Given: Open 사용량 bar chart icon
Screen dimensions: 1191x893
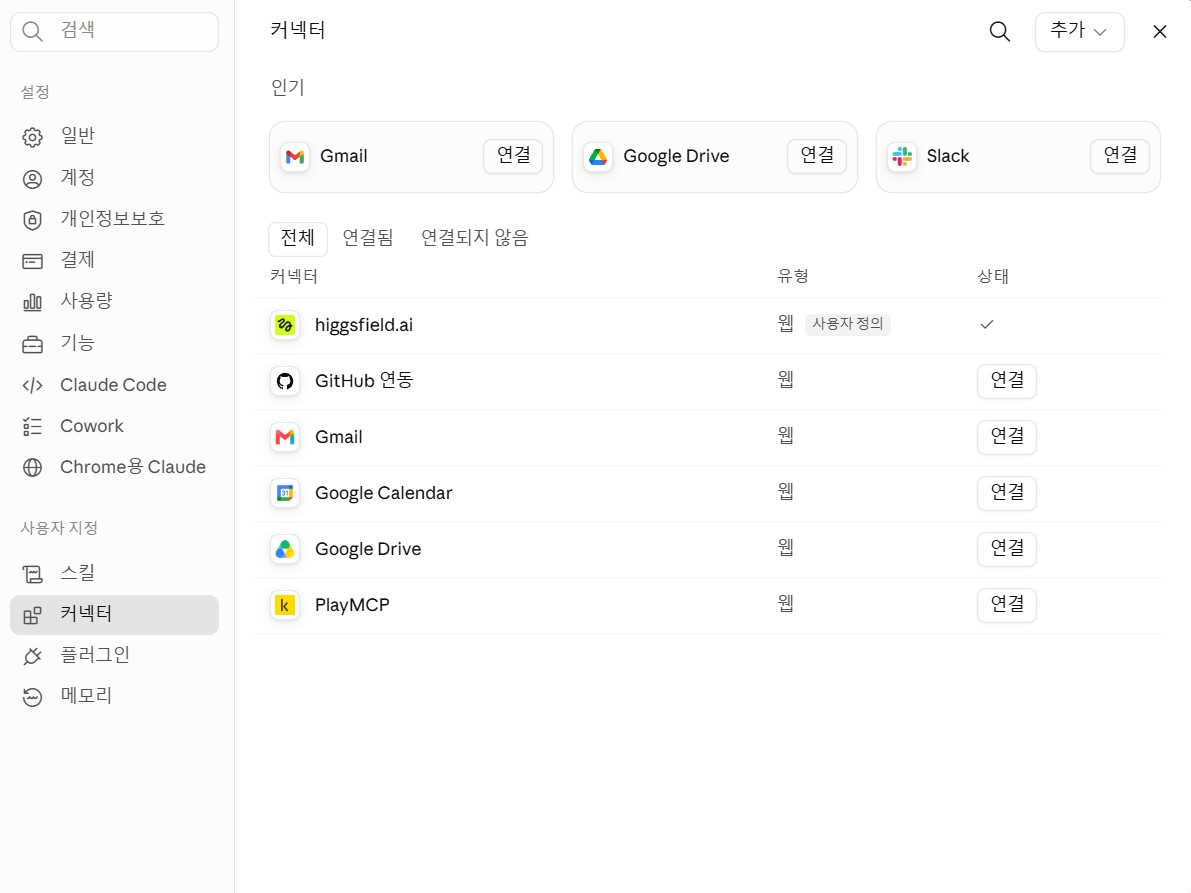Looking at the screenshot, I should (x=33, y=302).
